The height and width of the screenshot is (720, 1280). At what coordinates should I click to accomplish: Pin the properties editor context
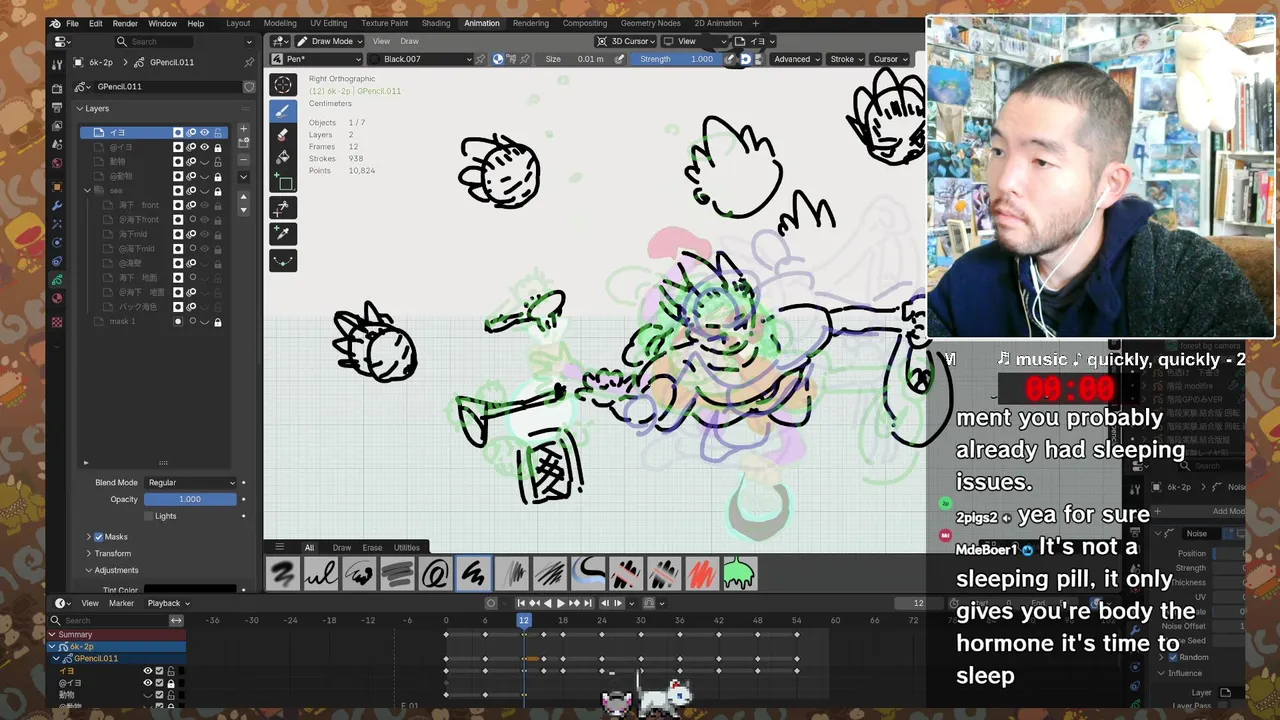point(249,62)
